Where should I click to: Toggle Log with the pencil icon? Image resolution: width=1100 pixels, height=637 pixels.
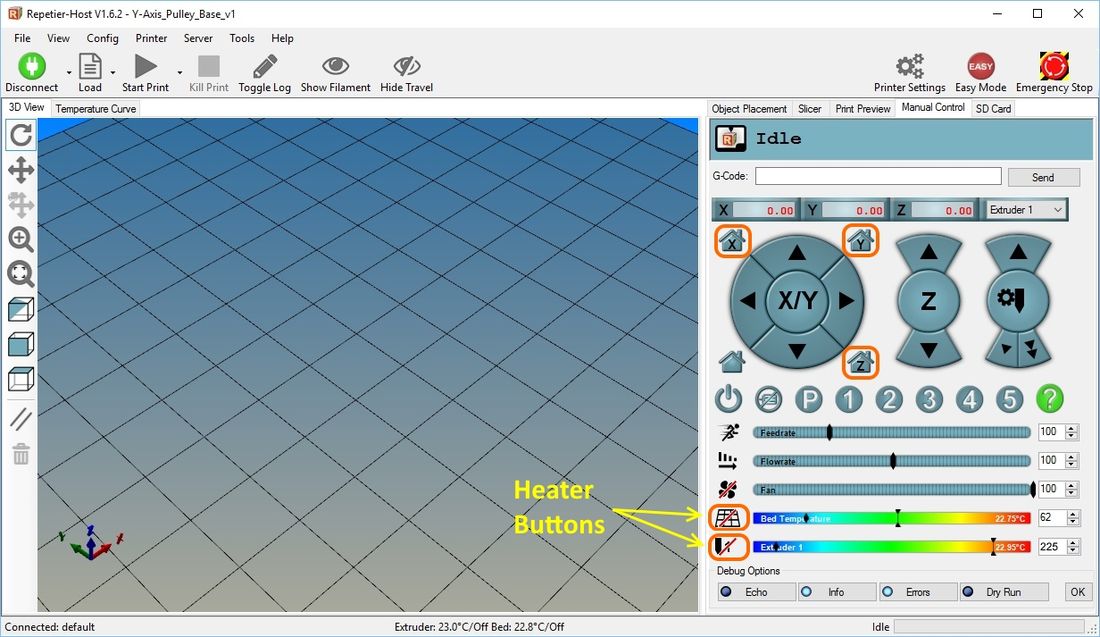[264, 67]
